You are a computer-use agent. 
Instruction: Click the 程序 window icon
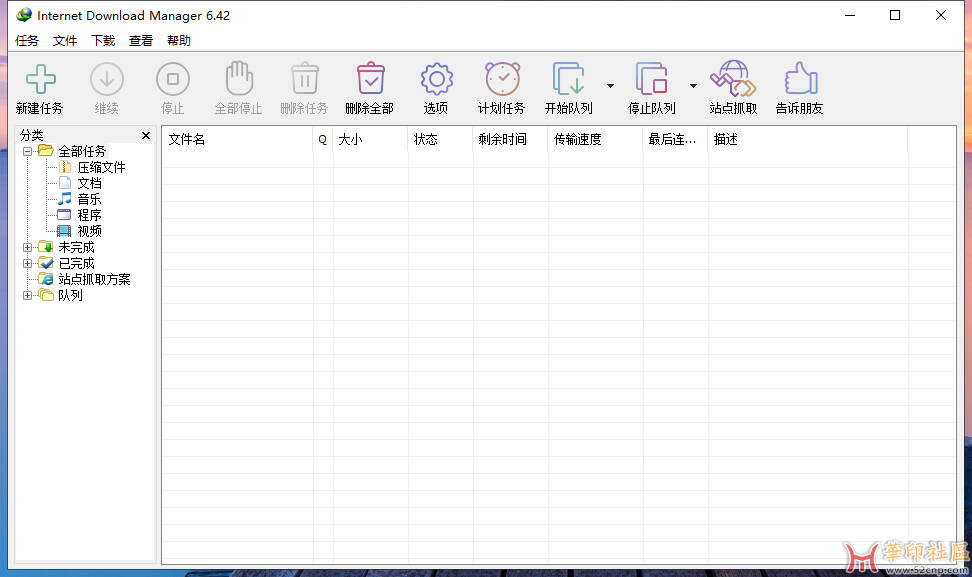(x=64, y=215)
